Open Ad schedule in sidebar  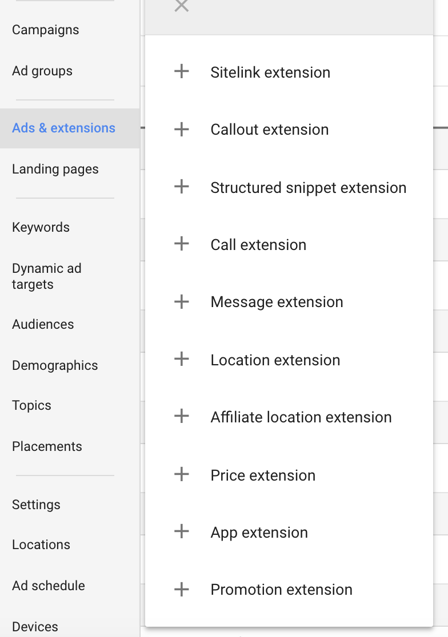pos(48,585)
